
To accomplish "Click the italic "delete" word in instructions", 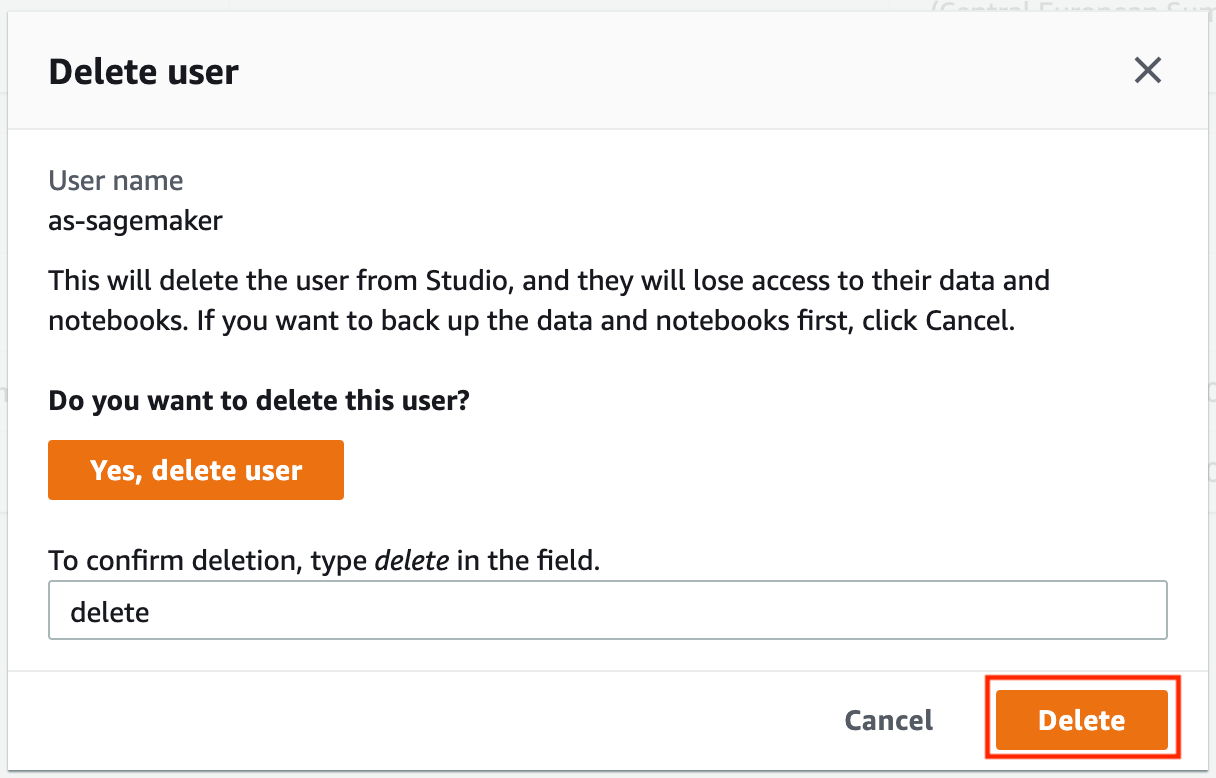I will (x=411, y=560).
